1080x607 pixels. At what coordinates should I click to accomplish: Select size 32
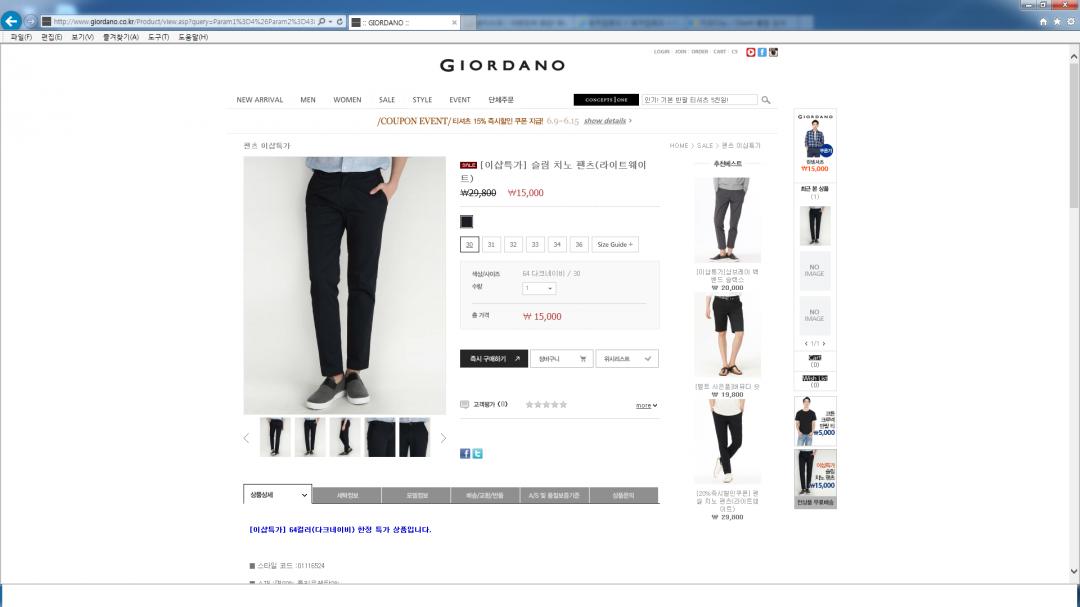513,245
